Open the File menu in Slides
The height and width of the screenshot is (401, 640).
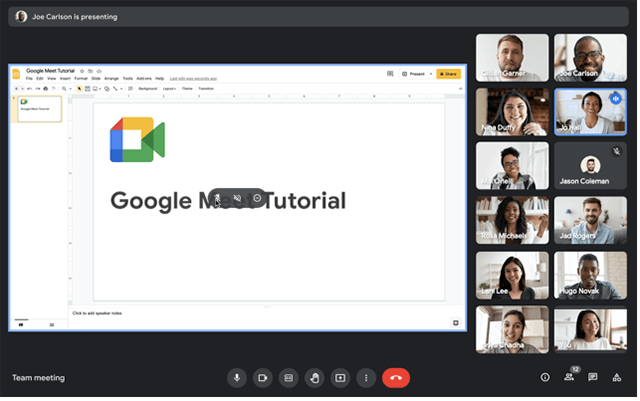(29, 78)
